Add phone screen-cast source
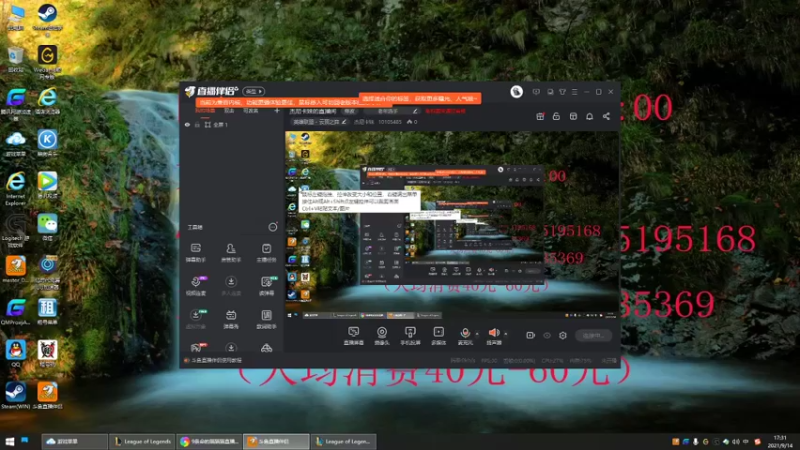This screenshot has height=450, width=800. (410, 335)
